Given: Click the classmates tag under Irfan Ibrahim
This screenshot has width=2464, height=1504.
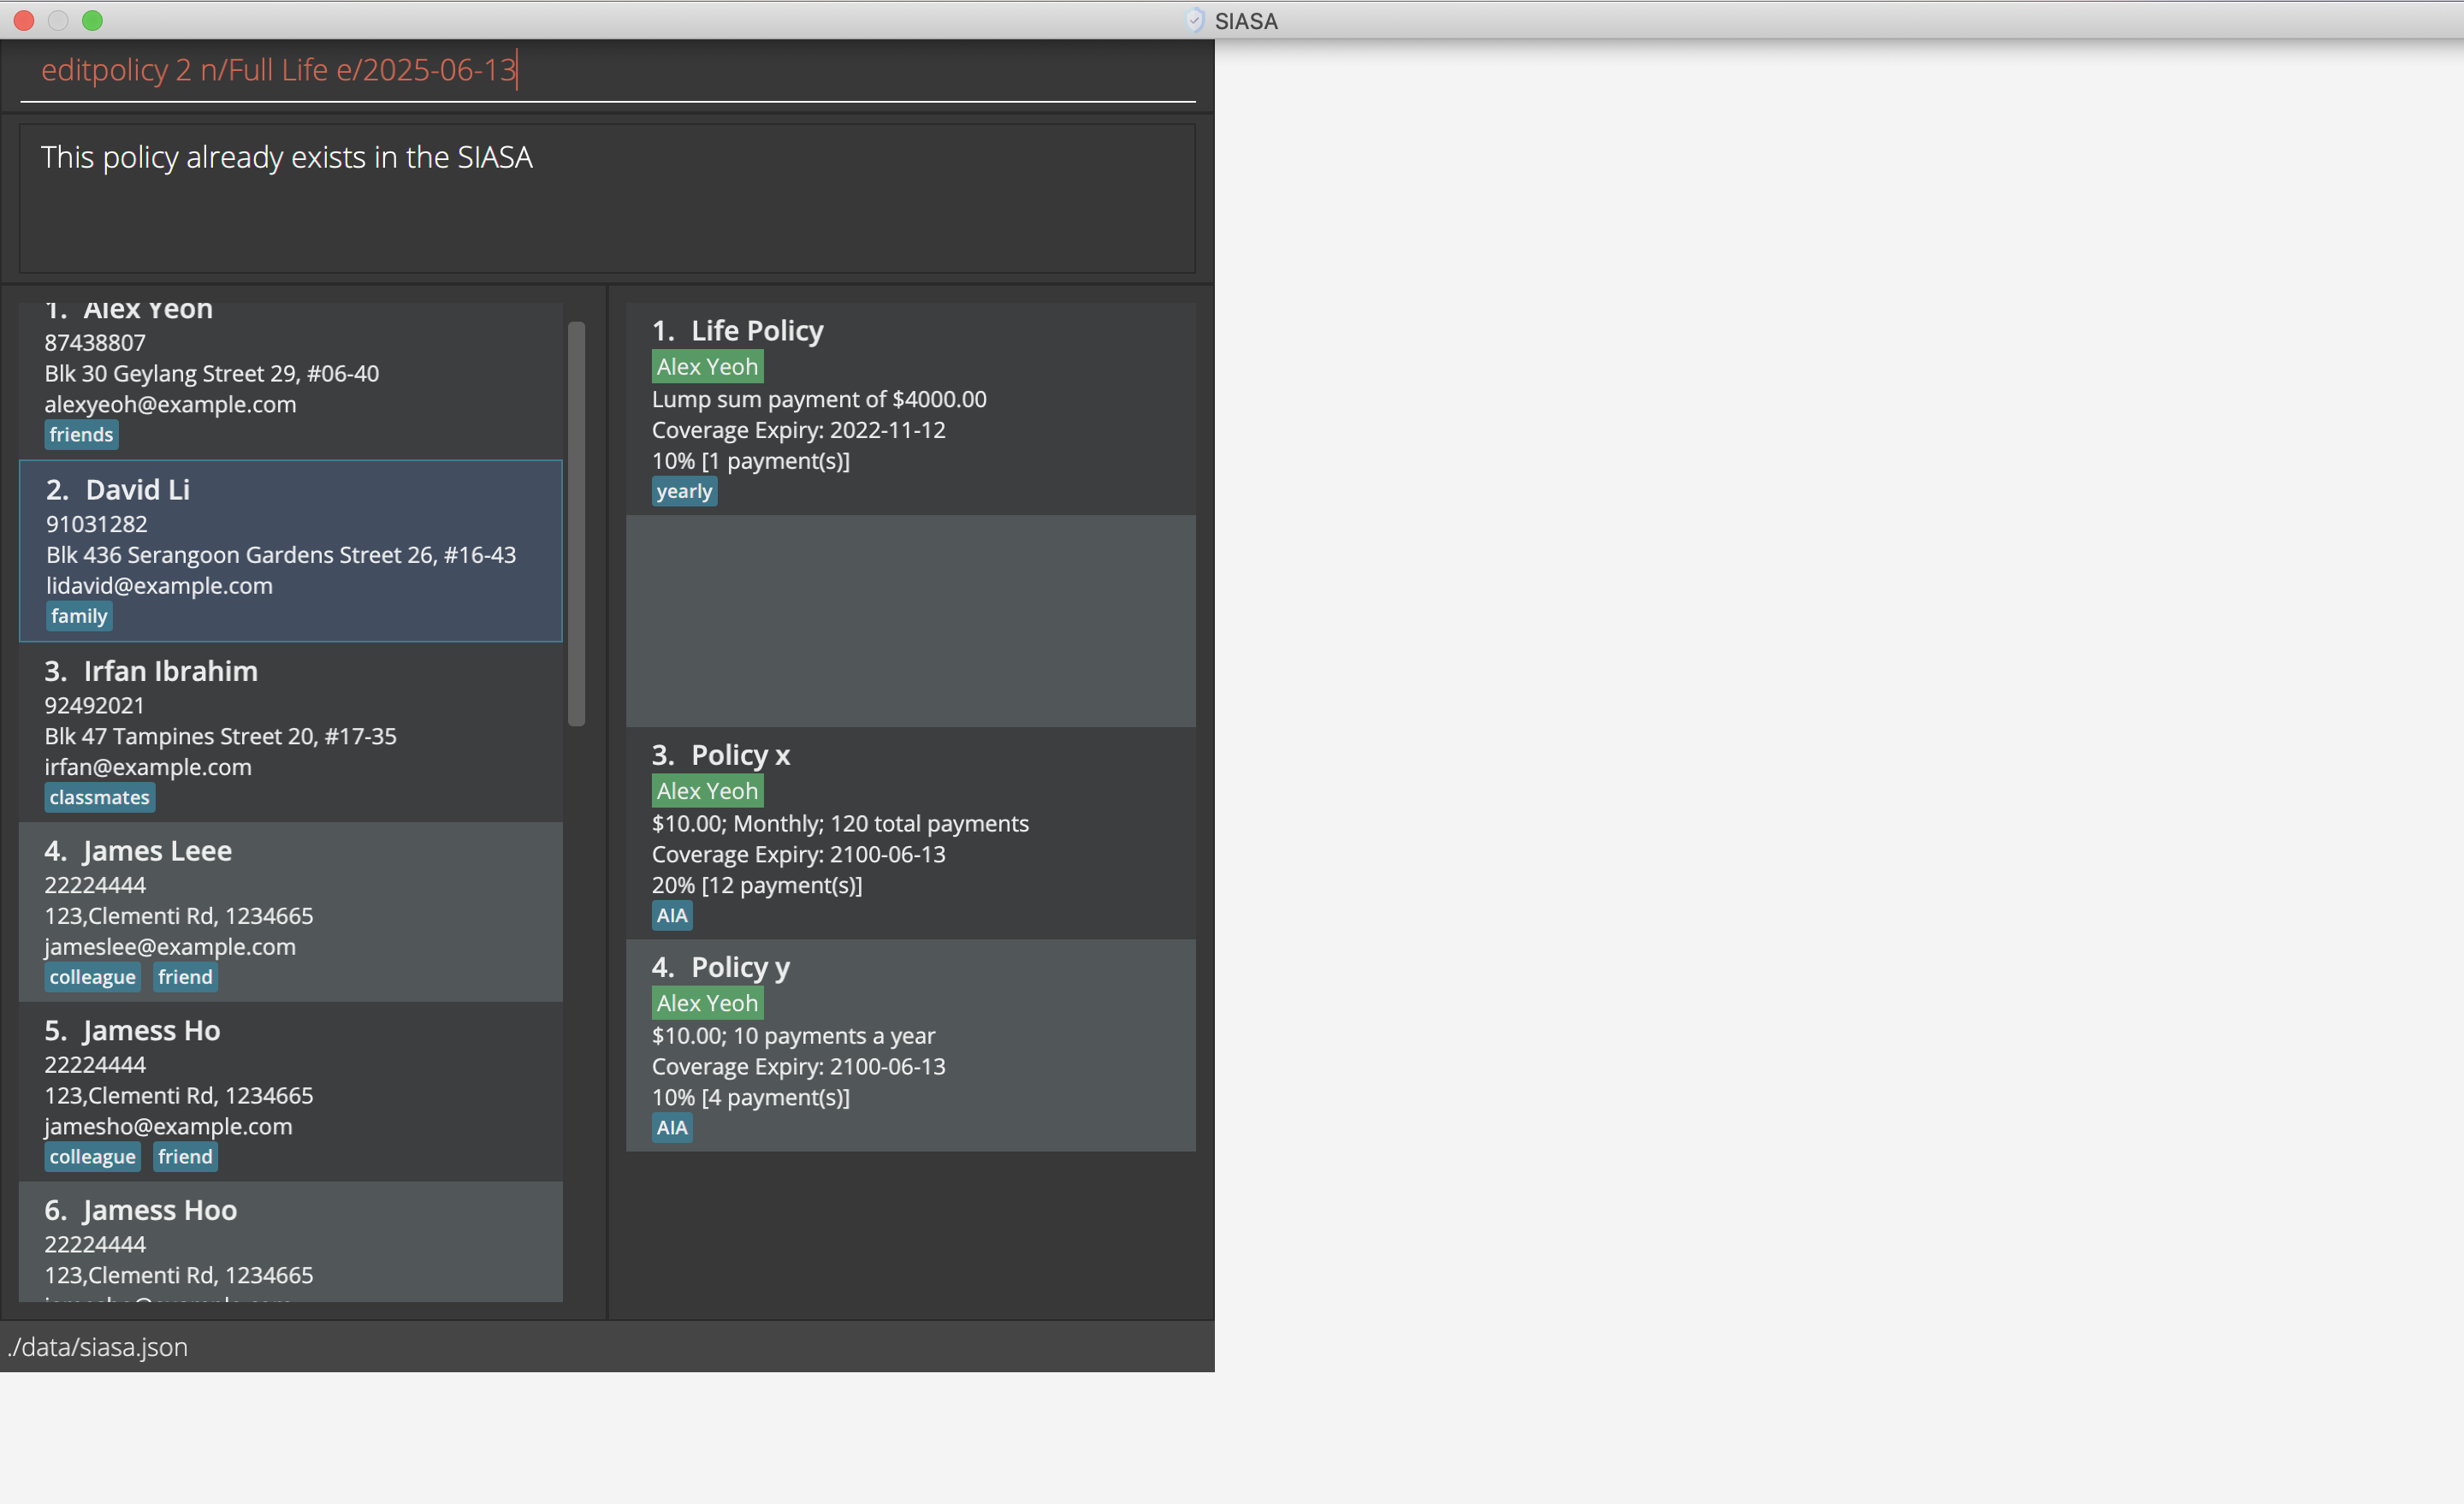Looking at the screenshot, I should [99, 797].
